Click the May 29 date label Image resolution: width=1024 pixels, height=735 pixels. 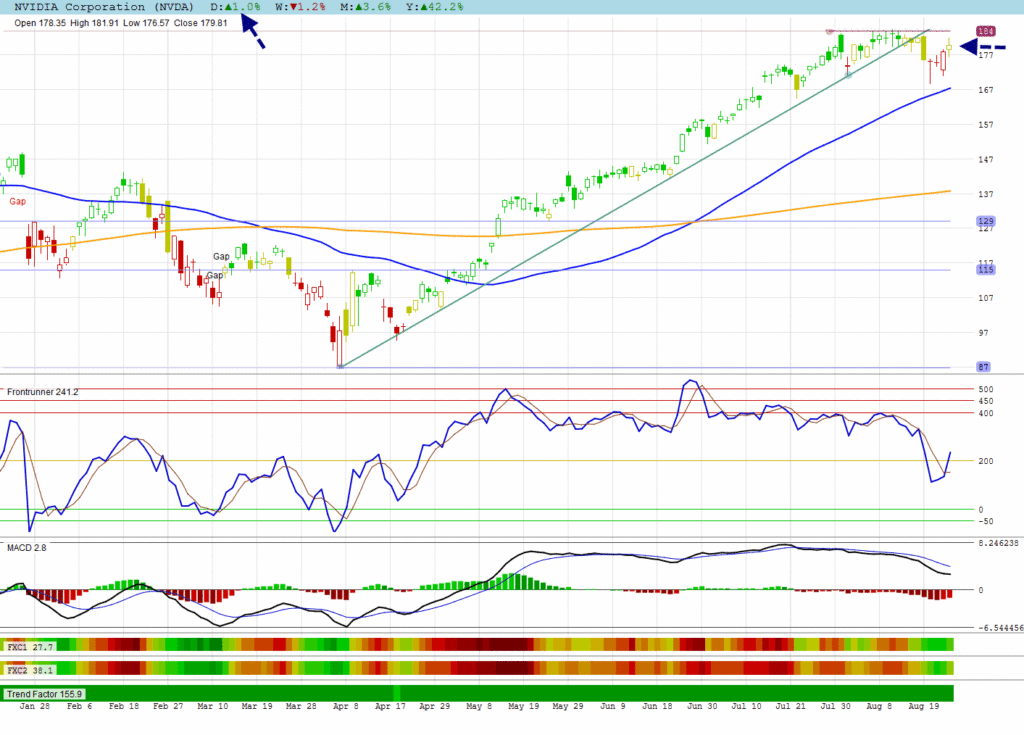tap(568, 706)
